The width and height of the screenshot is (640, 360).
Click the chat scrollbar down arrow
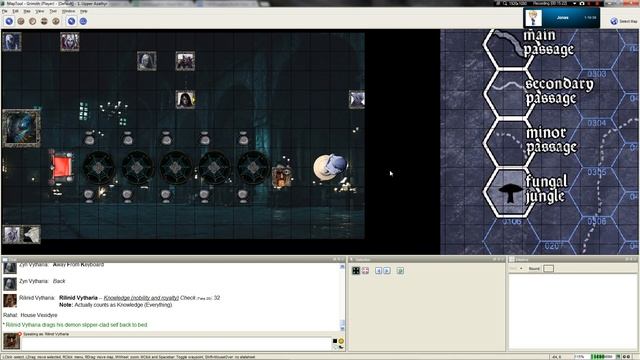pyautogui.click(x=342, y=329)
